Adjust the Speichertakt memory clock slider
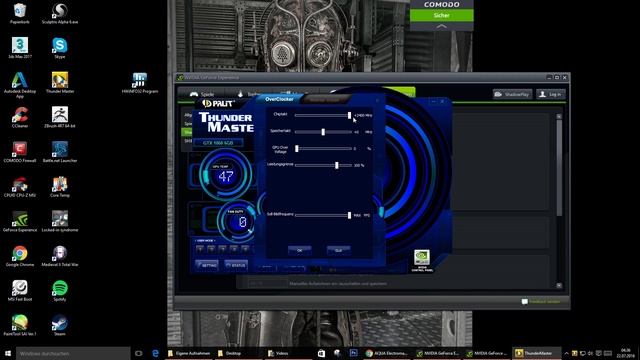The width and height of the screenshot is (640, 360). pyautogui.click(x=323, y=132)
